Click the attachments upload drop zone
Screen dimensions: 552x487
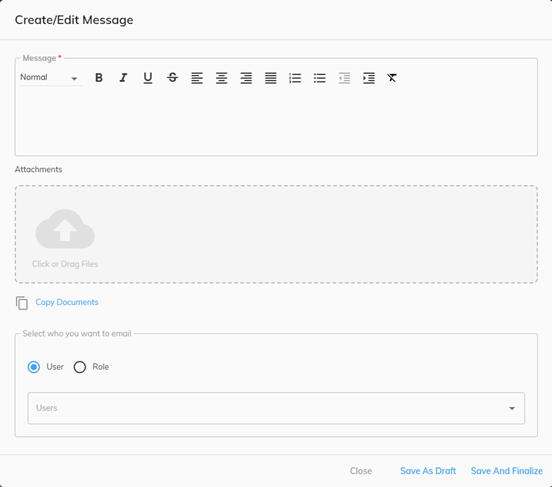[x=276, y=234]
